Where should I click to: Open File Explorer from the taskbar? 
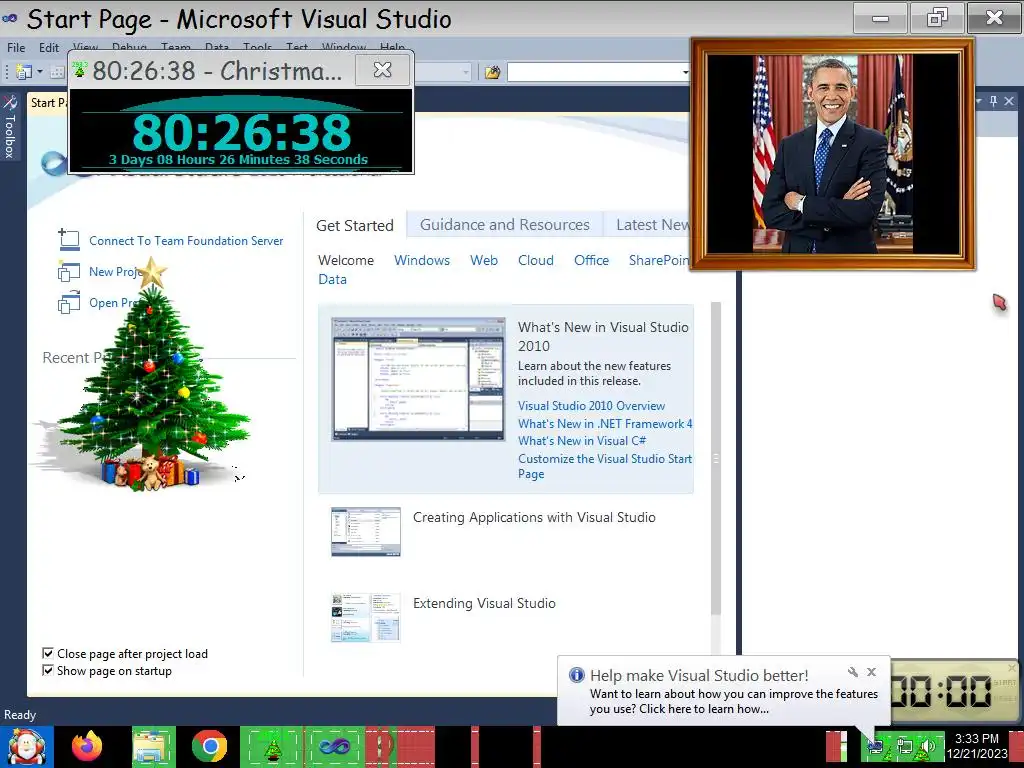(x=152, y=746)
